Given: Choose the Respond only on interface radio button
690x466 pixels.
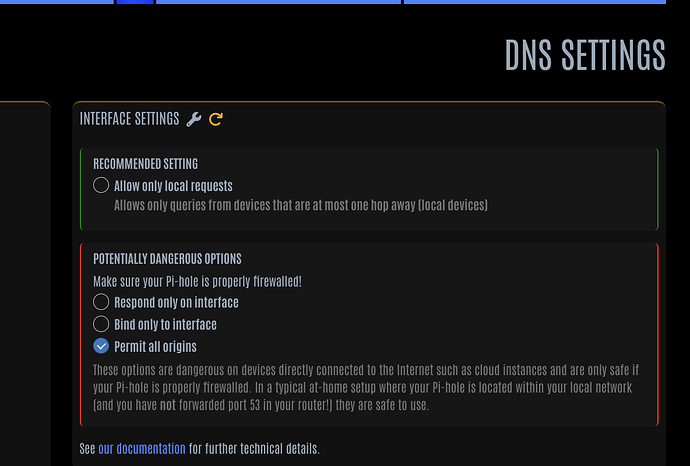Looking at the screenshot, I should (x=101, y=302).
